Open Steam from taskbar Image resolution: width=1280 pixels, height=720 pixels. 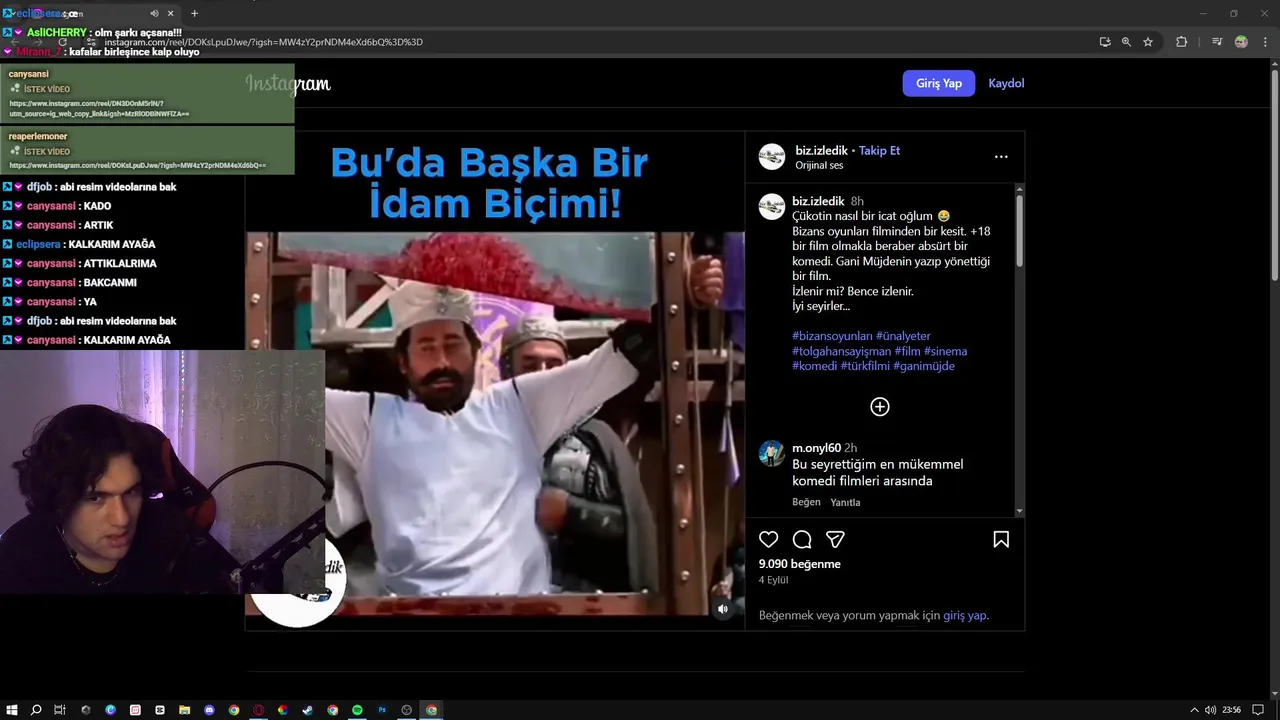(x=307, y=710)
